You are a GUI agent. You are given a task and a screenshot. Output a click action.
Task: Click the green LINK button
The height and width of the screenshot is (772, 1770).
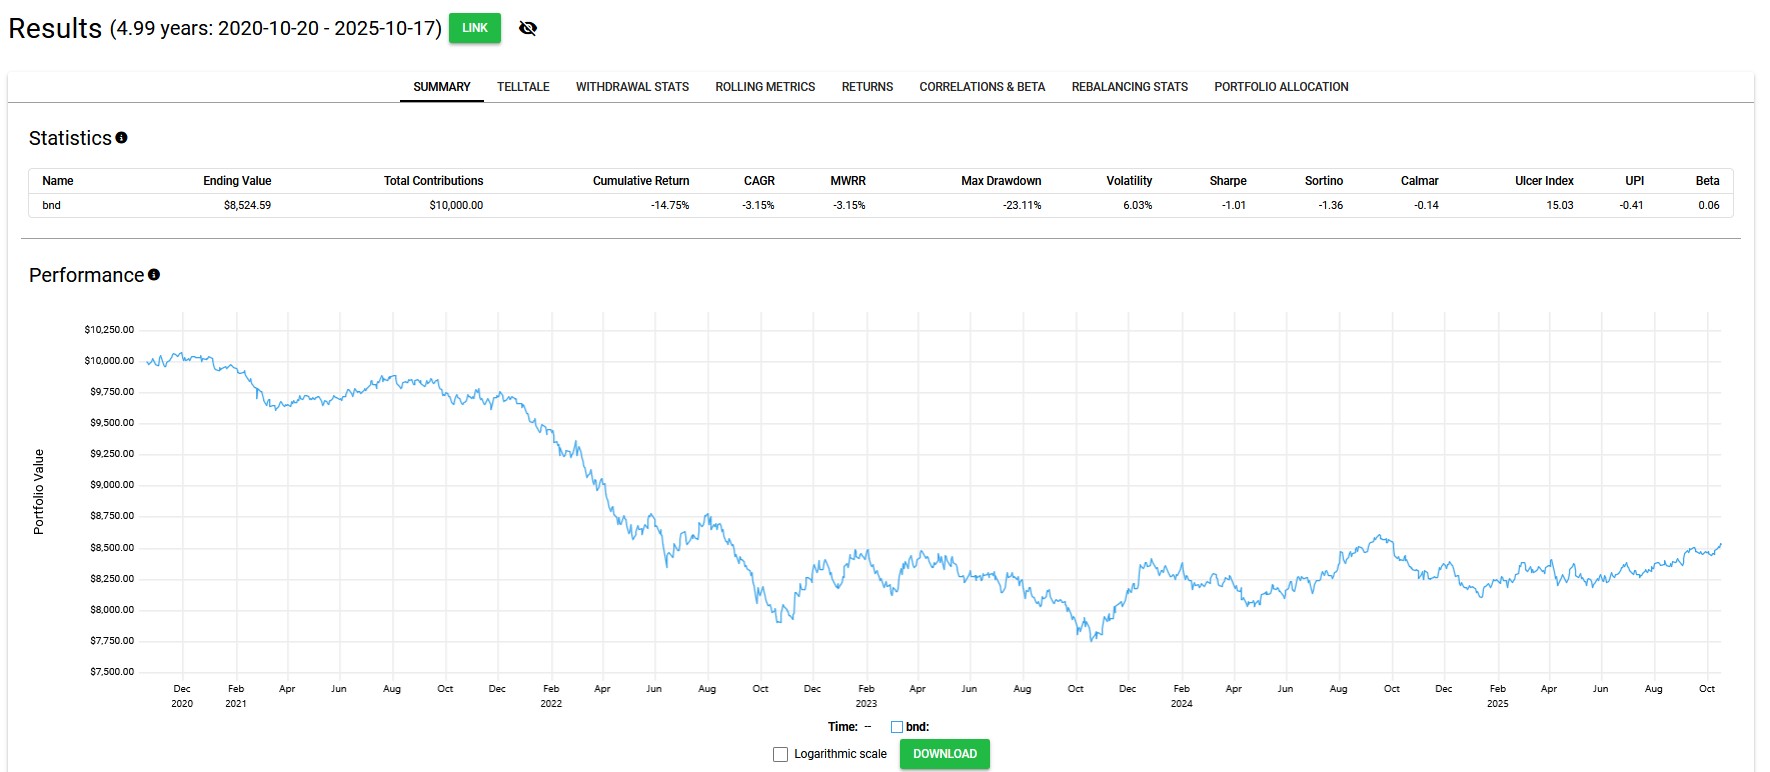click(475, 28)
